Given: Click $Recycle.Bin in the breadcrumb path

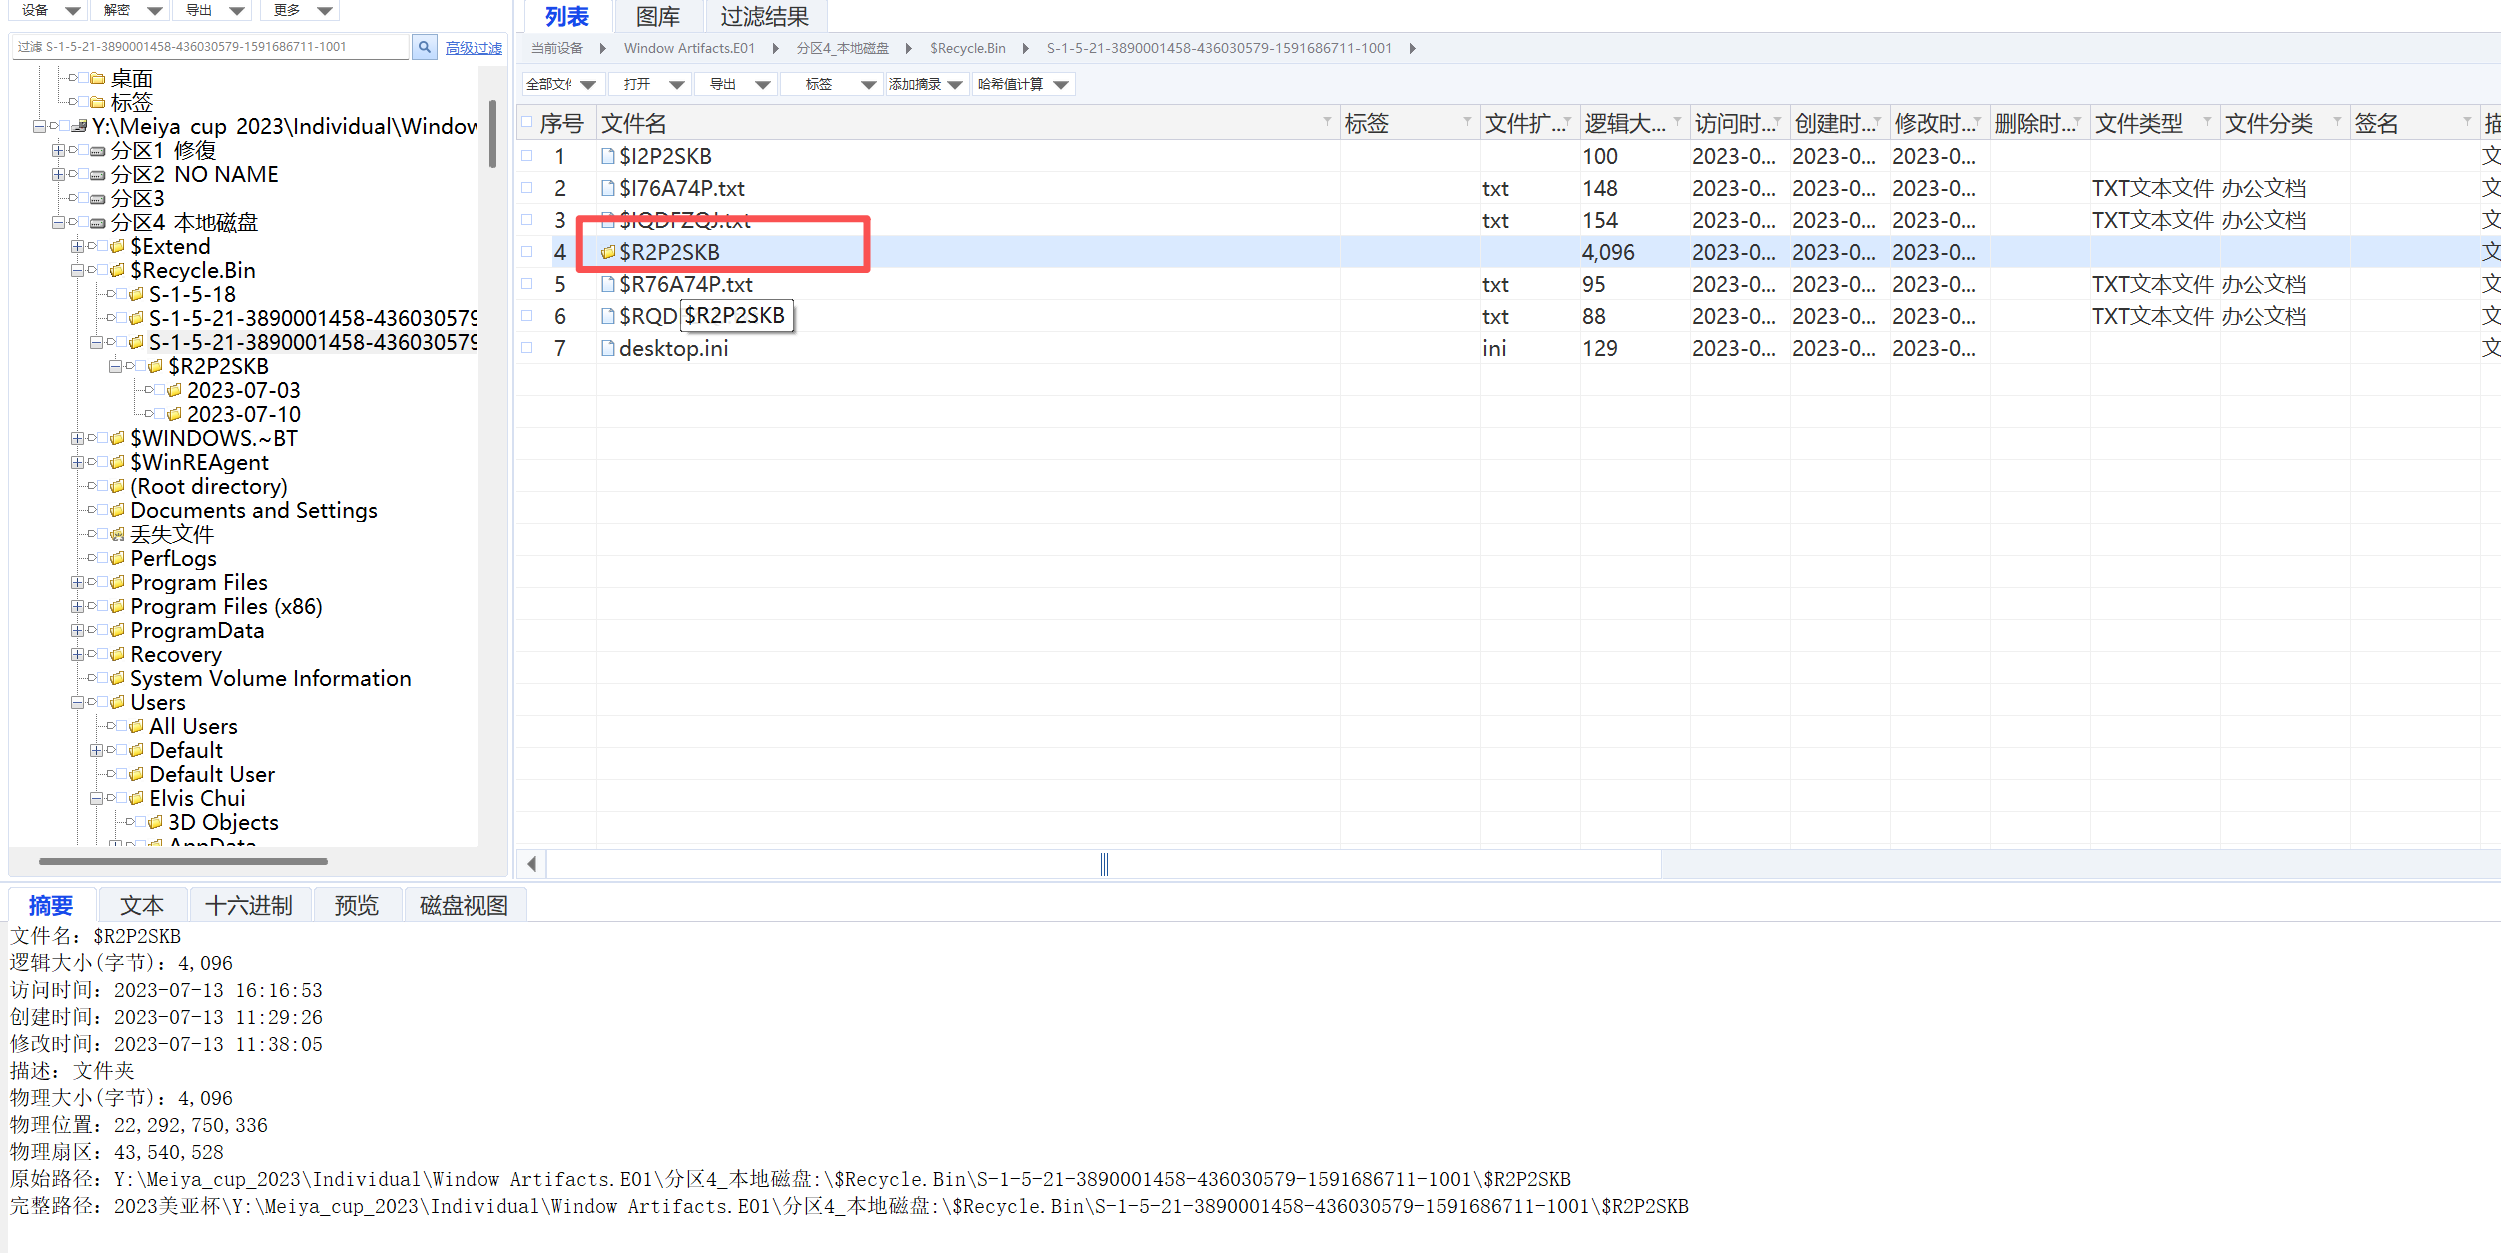Looking at the screenshot, I should pyautogui.click(x=967, y=48).
